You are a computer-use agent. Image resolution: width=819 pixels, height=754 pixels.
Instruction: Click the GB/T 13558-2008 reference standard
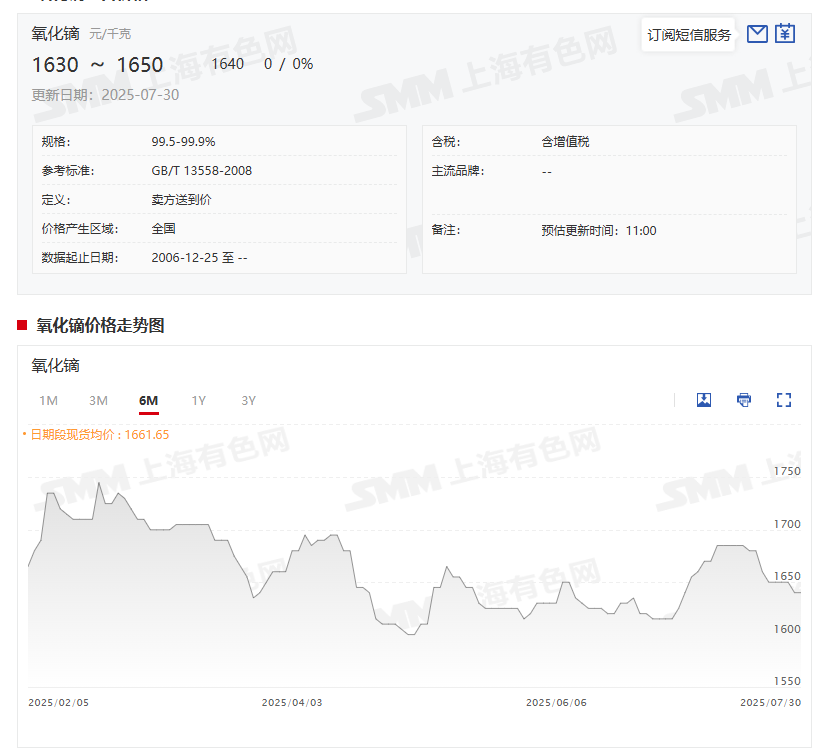point(202,171)
